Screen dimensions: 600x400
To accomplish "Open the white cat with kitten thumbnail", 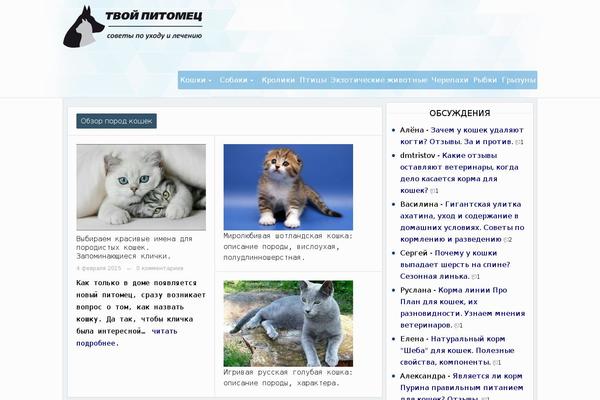I will click(x=141, y=187).
